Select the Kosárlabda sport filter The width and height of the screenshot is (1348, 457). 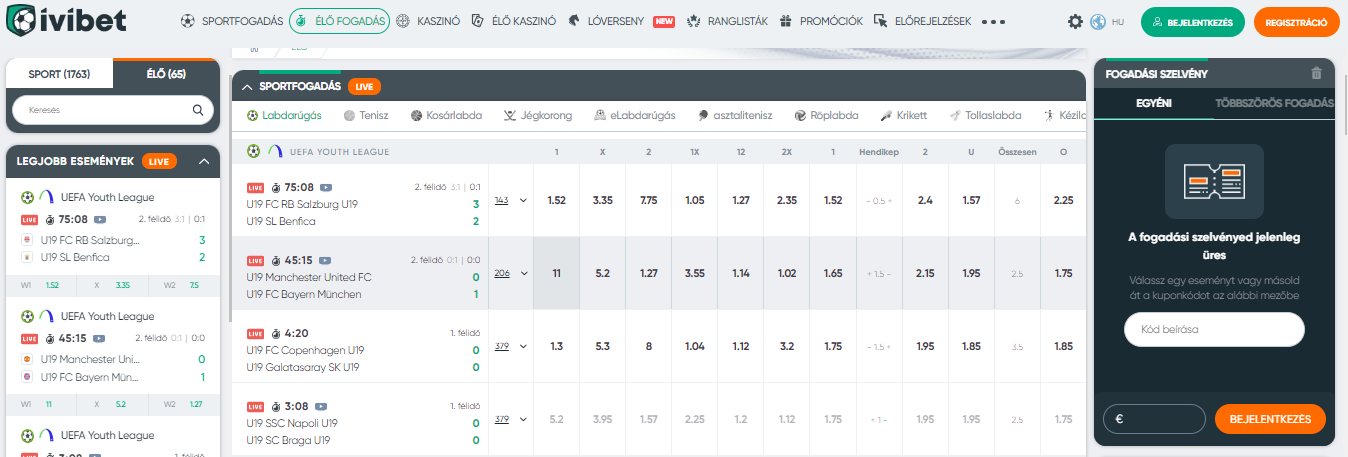[x=446, y=115]
